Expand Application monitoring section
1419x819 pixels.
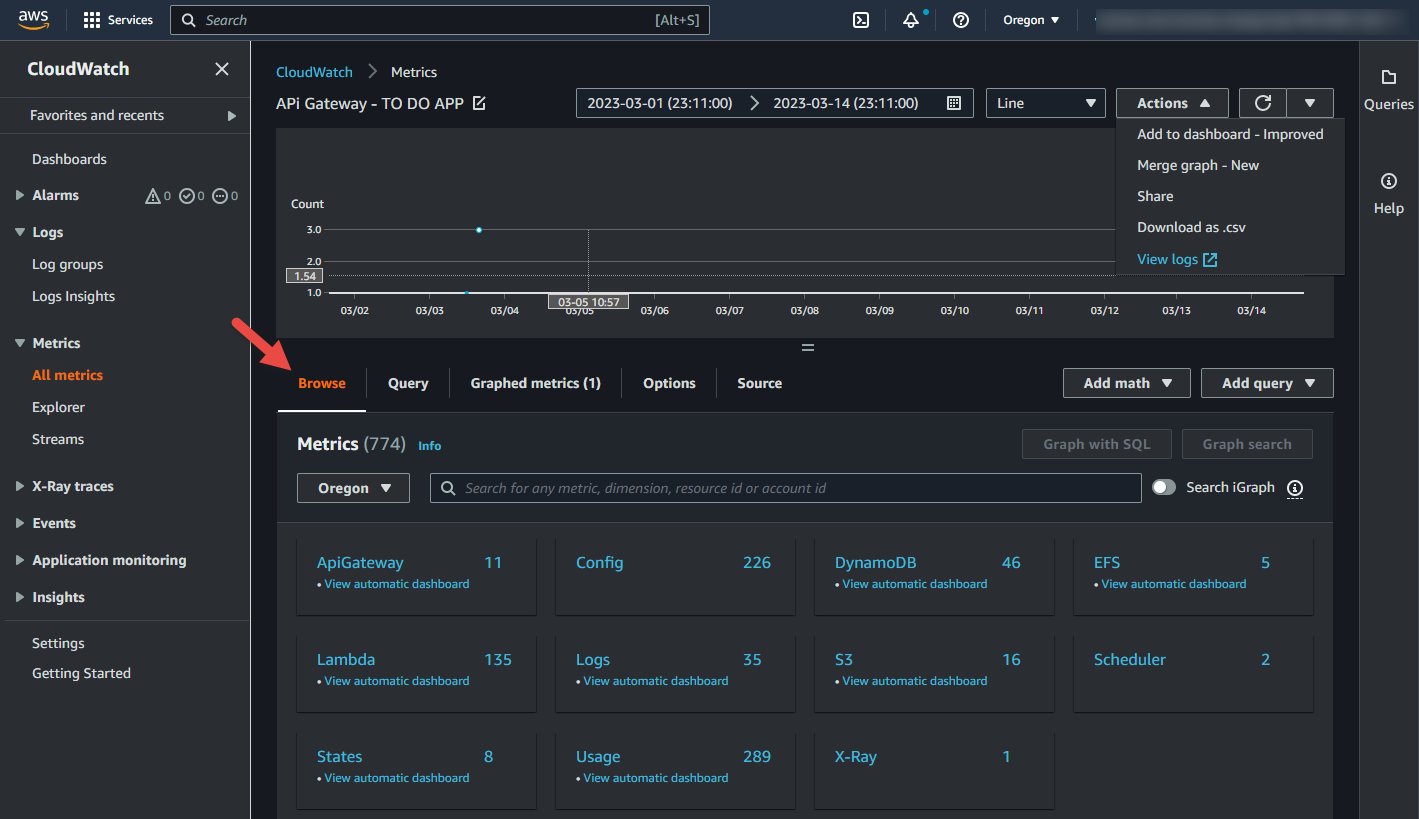(20, 560)
